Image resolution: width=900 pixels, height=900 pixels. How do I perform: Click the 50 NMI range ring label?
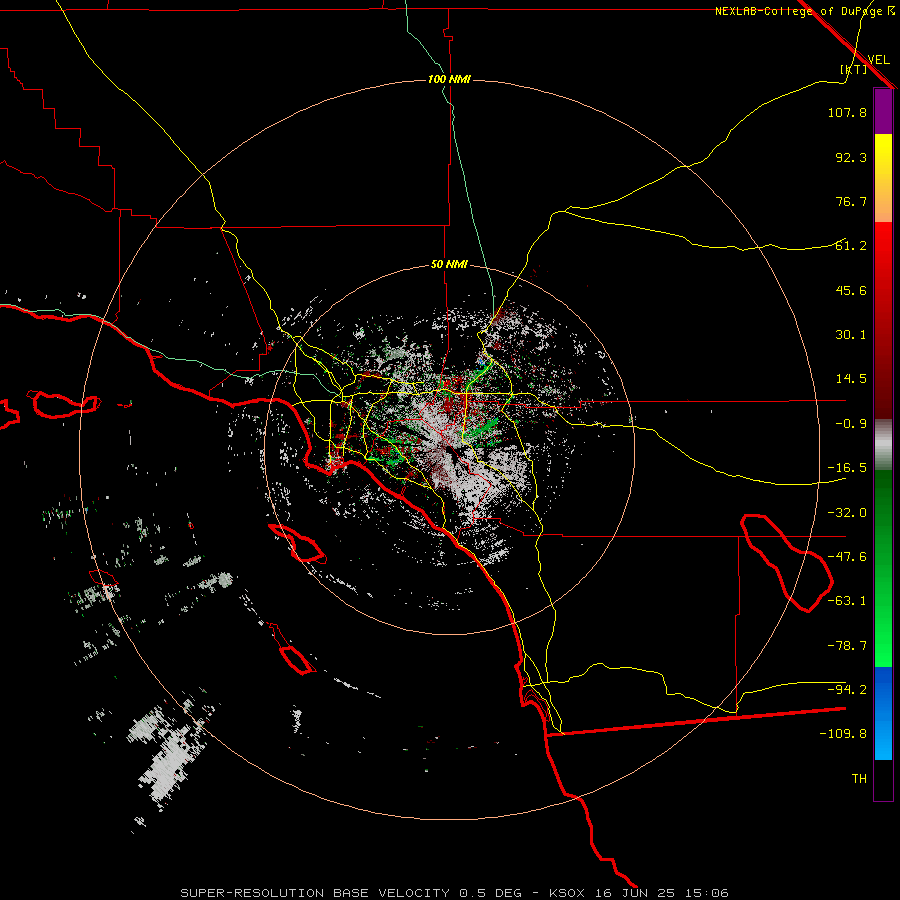click(x=449, y=265)
